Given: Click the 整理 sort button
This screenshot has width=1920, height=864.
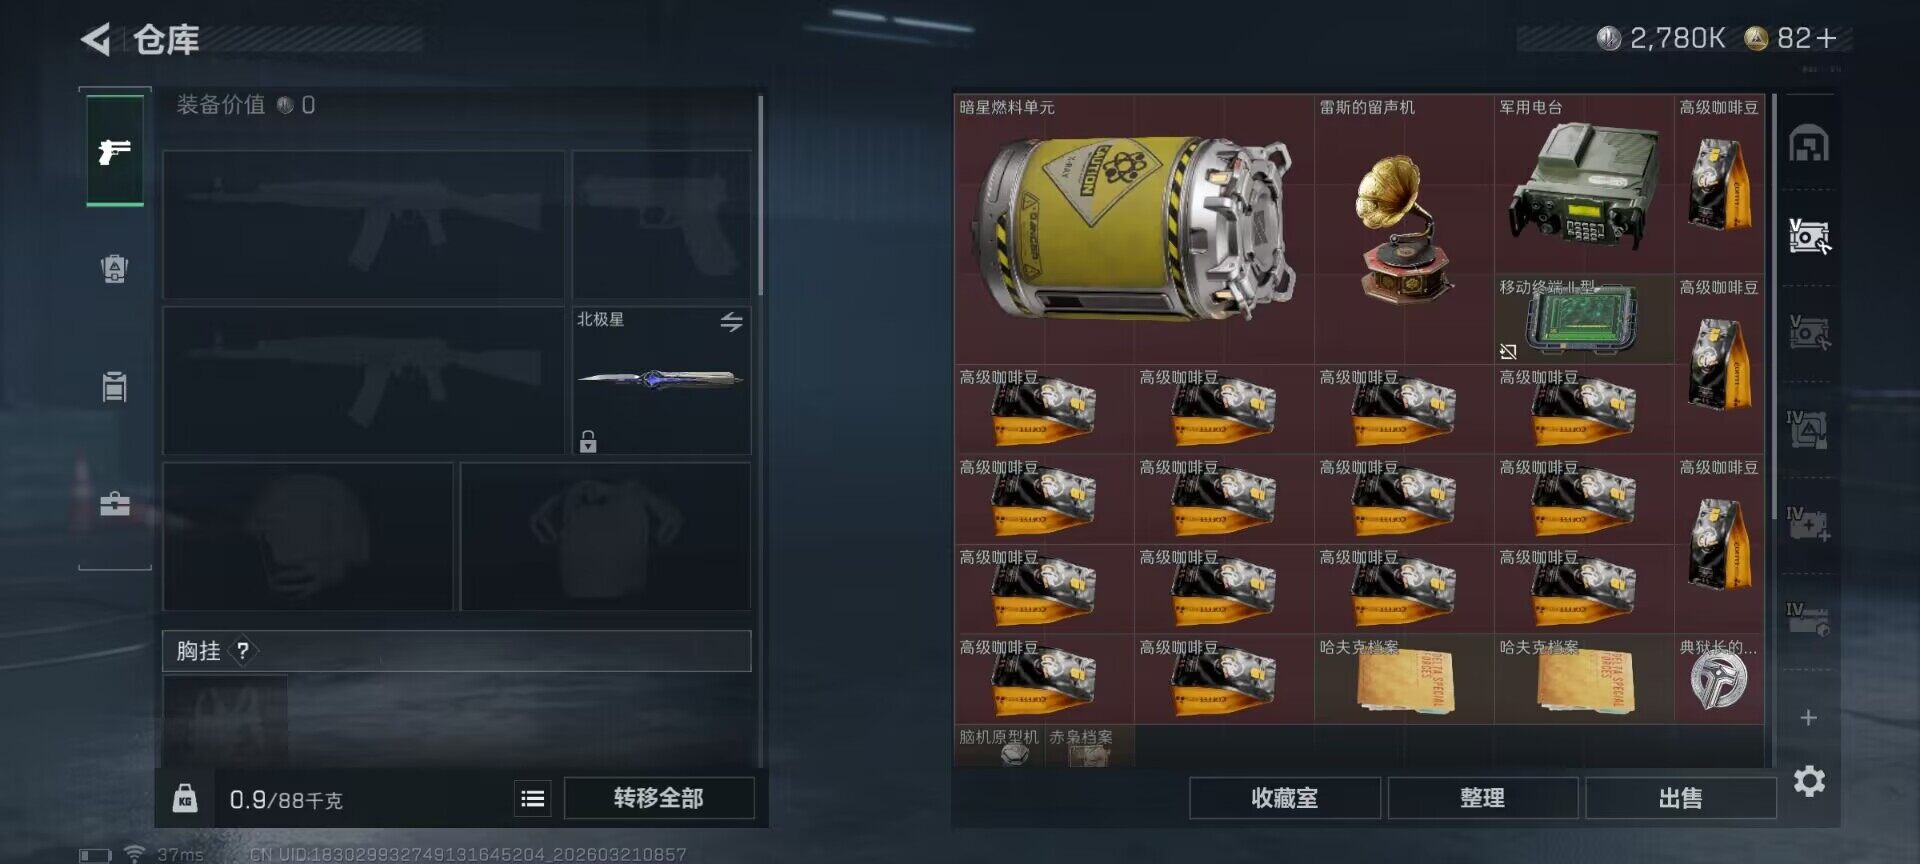Looking at the screenshot, I should pyautogui.click(x=1482, y=798).
